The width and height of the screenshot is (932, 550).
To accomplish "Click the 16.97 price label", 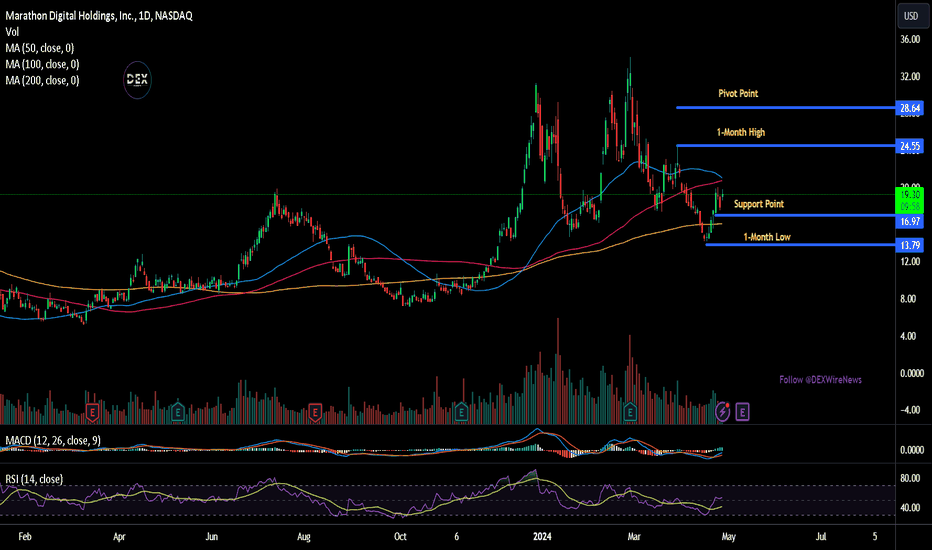I will point(909,221).
